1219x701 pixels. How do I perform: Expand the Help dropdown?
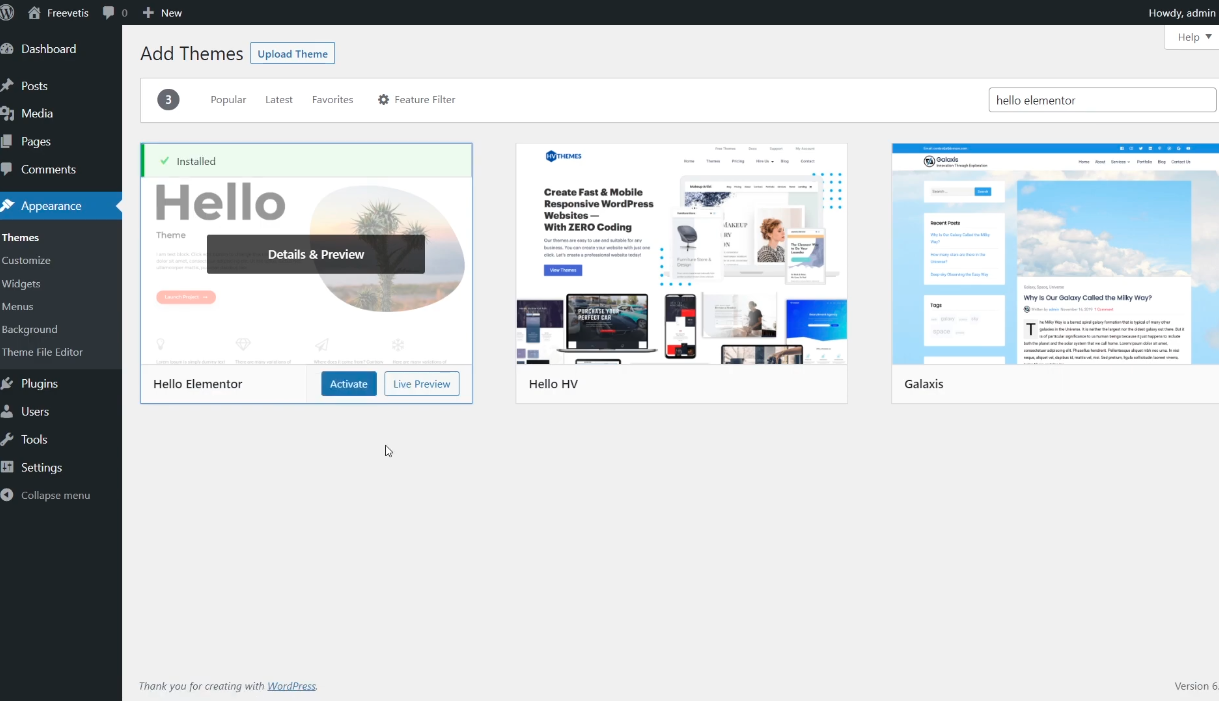coord(1193,37)
